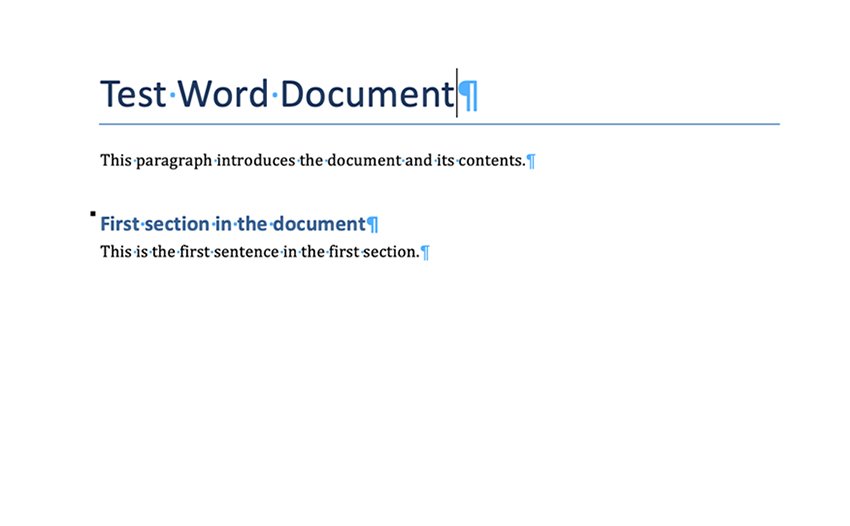
Task: Place cursor in "Document" in the title
Action: click(x=366, y=94)
